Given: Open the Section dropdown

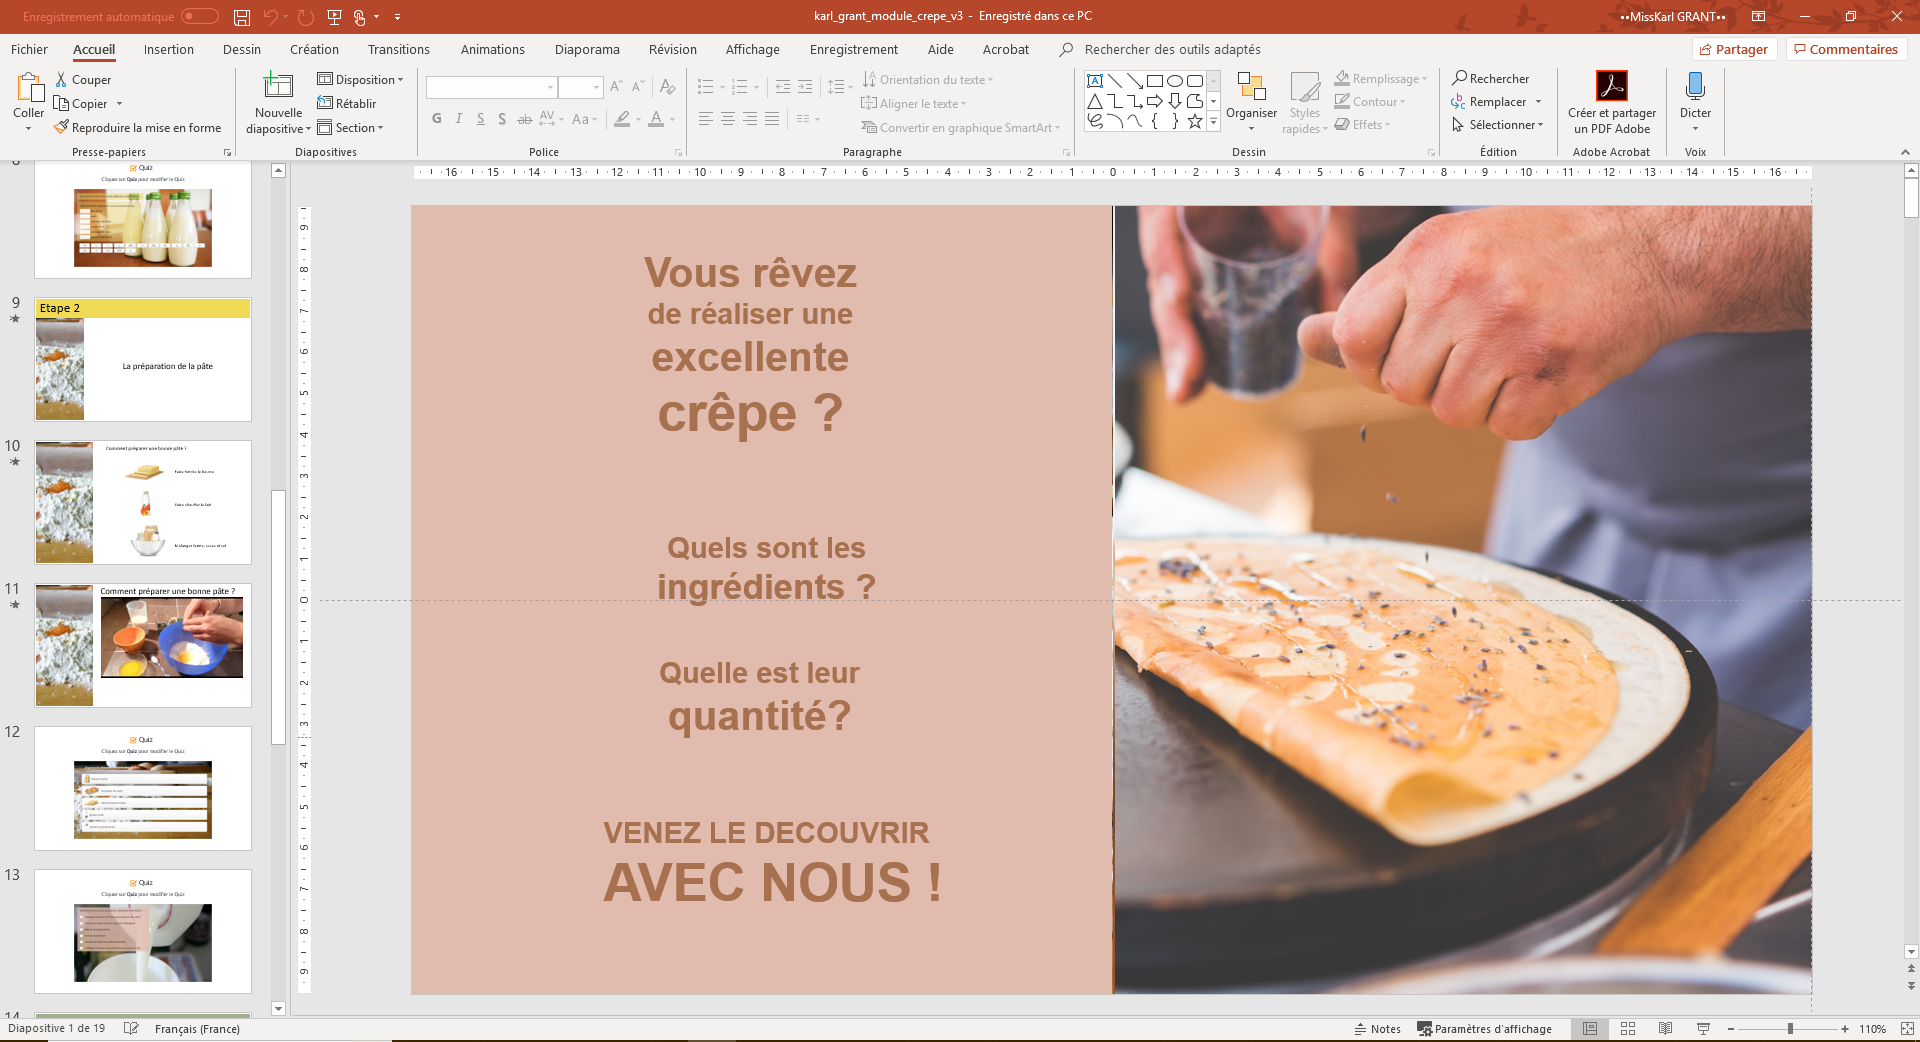Looking at the screenshot, I should [350, 128].
